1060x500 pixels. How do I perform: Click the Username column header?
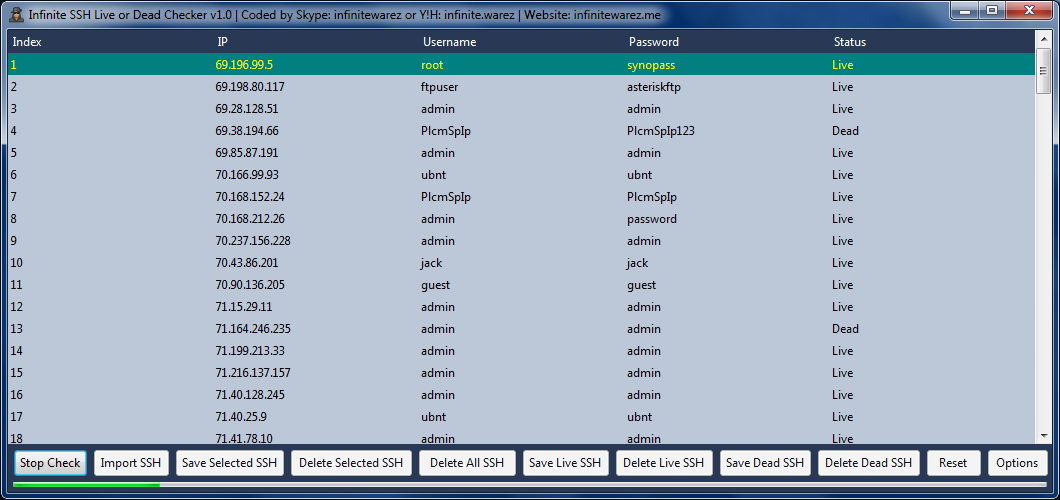coord(449,42)
